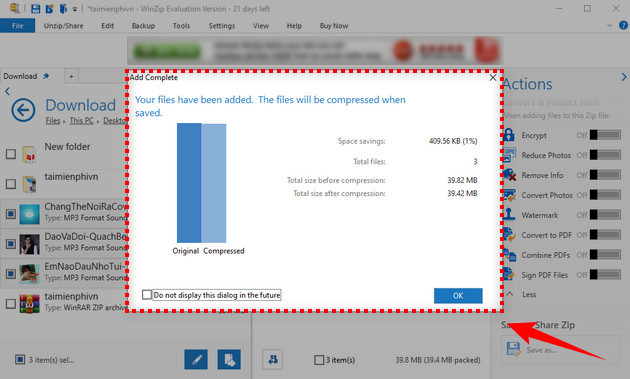Toggle the Sign PDF Files switch
Viewport: 630px width, 379px height.
click(x=605, y=275)
